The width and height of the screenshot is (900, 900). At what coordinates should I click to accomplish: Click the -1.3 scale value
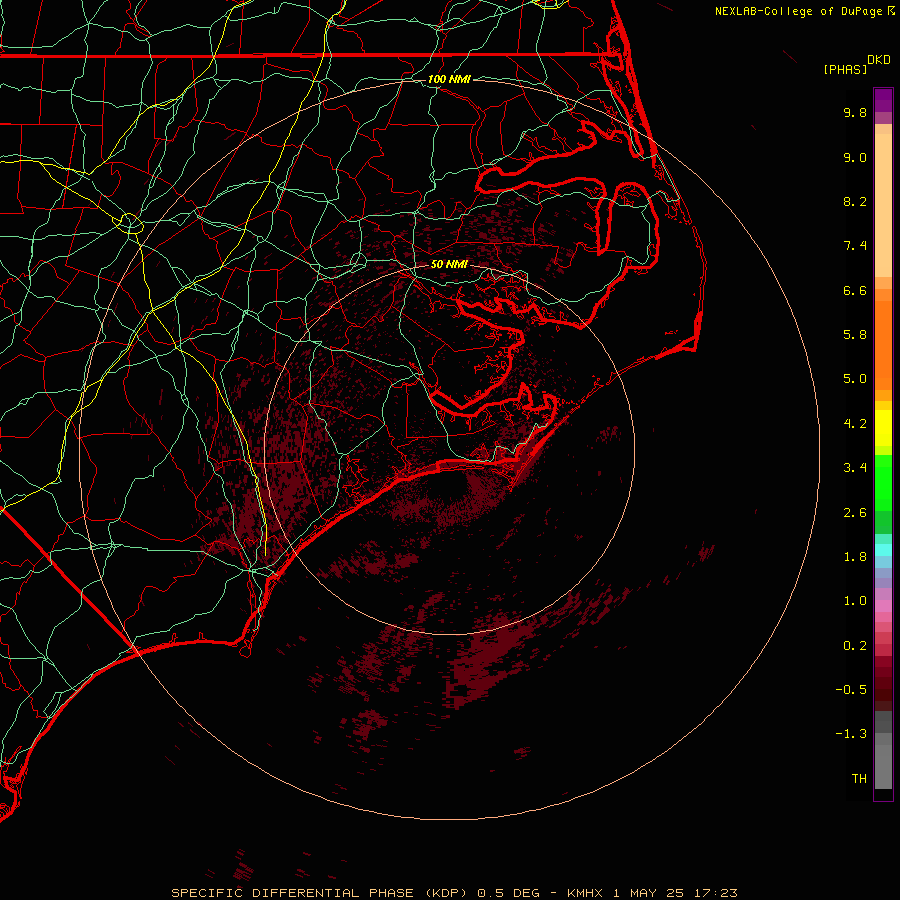(x=851, y=734)
